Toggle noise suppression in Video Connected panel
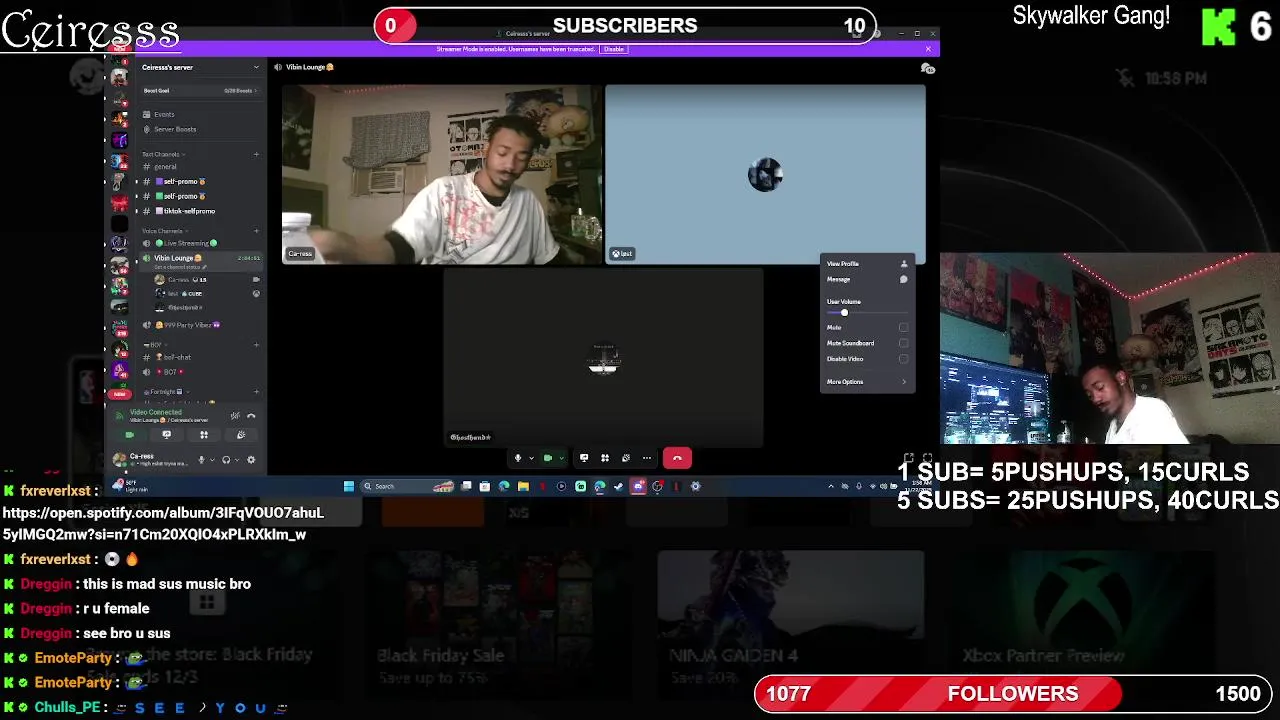The width and height of the screenshot is (1280, 720). pyautogui.click(x=235, y=416)
